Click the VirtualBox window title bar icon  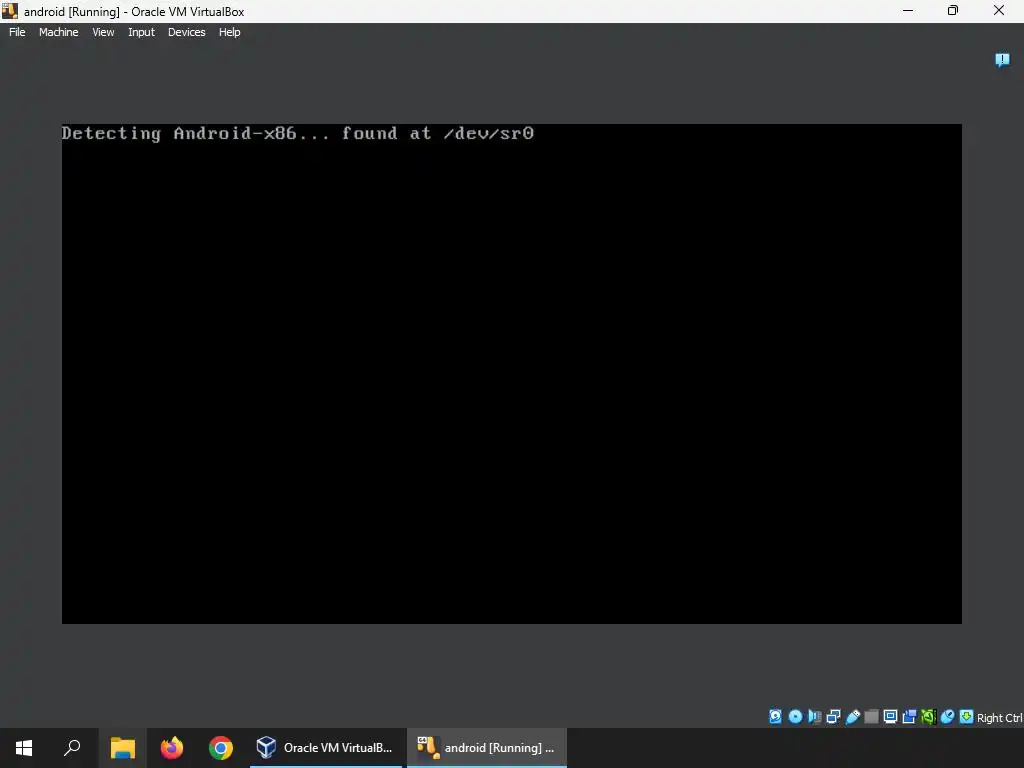point(10,11)
